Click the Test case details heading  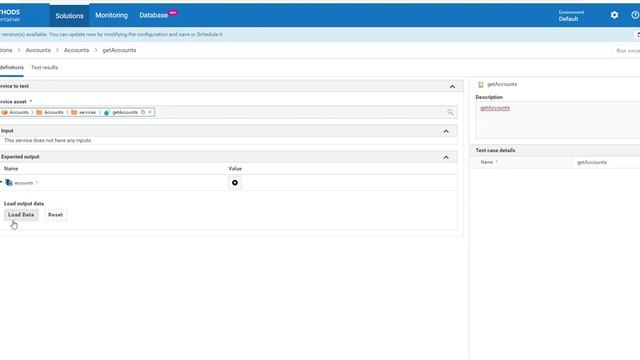(x=495, y=150)
